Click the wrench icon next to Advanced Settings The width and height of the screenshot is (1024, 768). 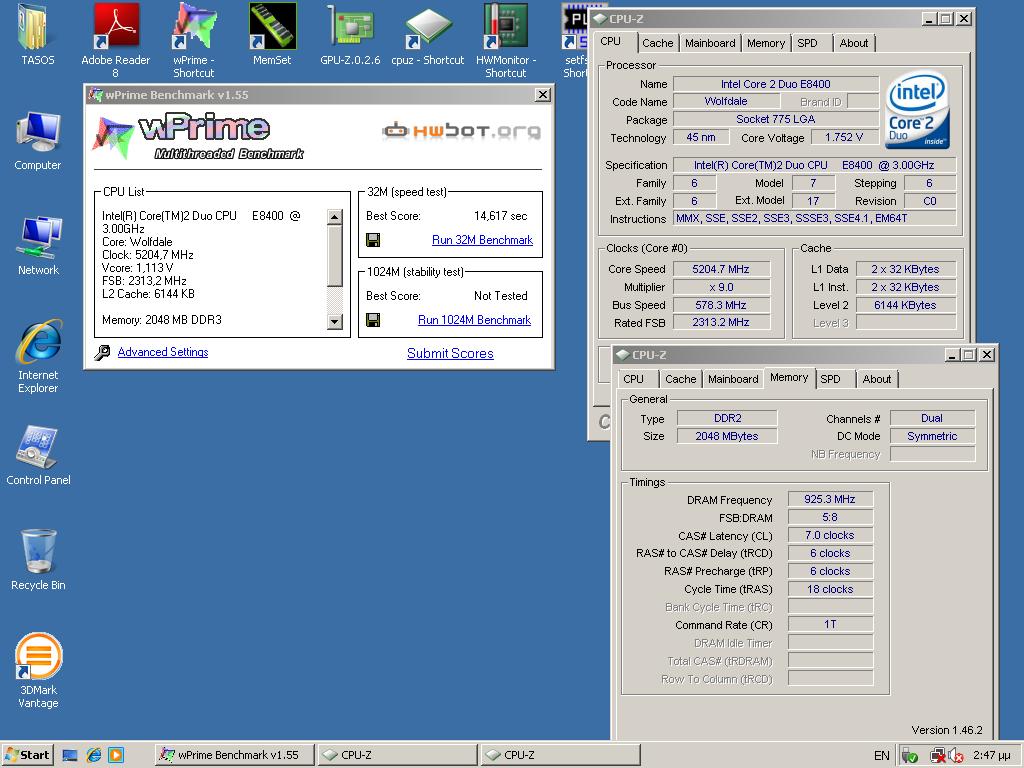[102, 353]
